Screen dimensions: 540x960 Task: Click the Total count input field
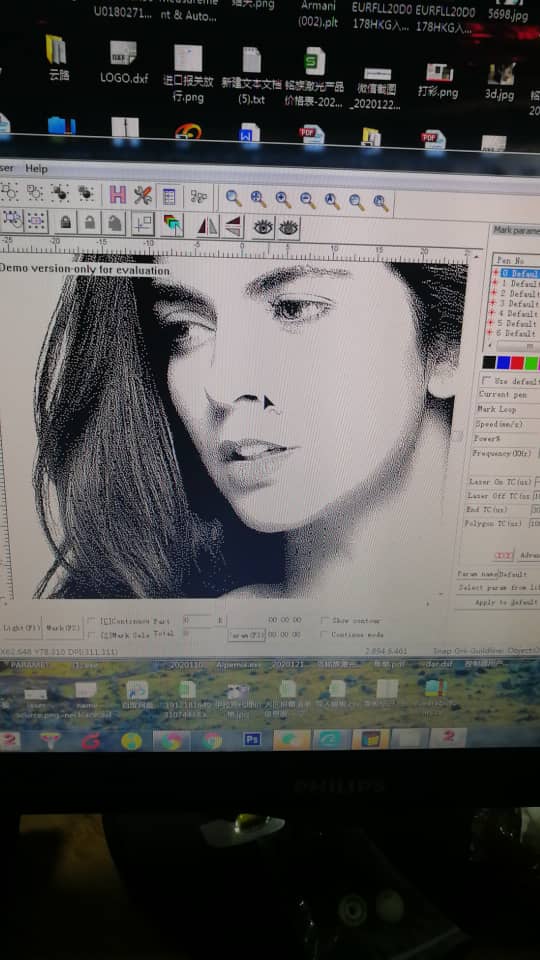[x=198, y=634]
